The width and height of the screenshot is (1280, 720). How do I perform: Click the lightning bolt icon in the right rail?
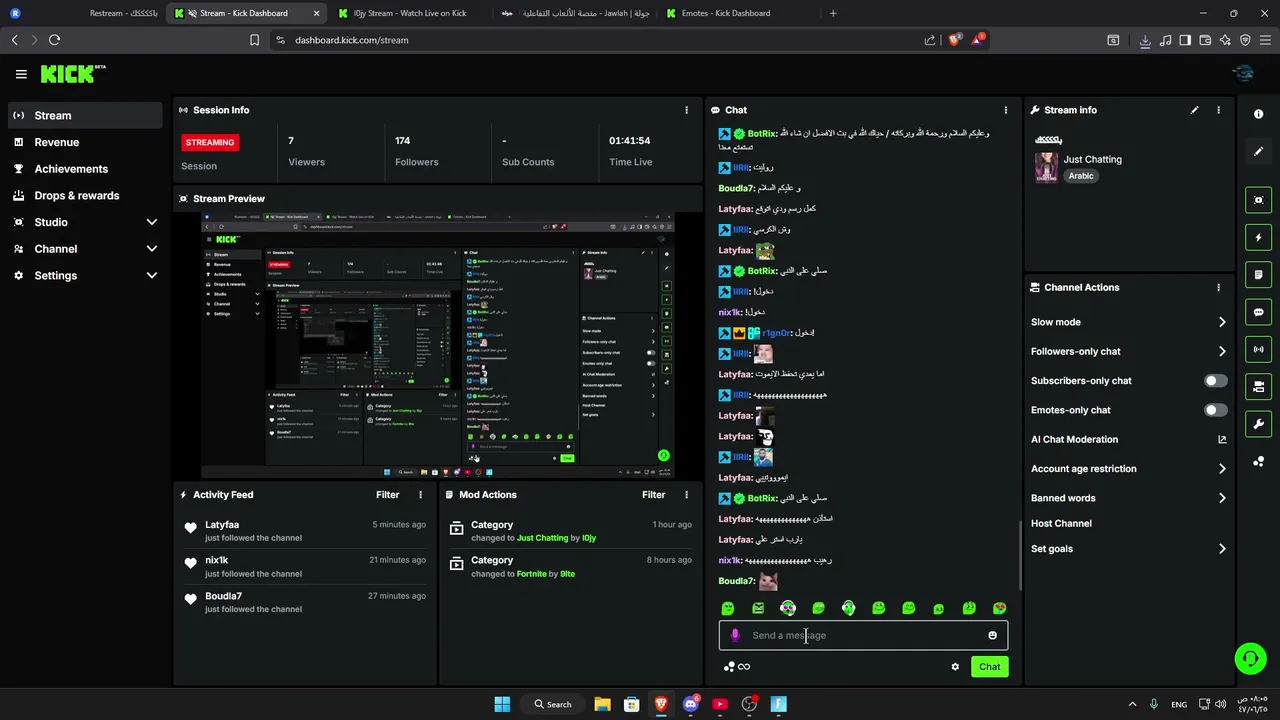(1259, 237)
